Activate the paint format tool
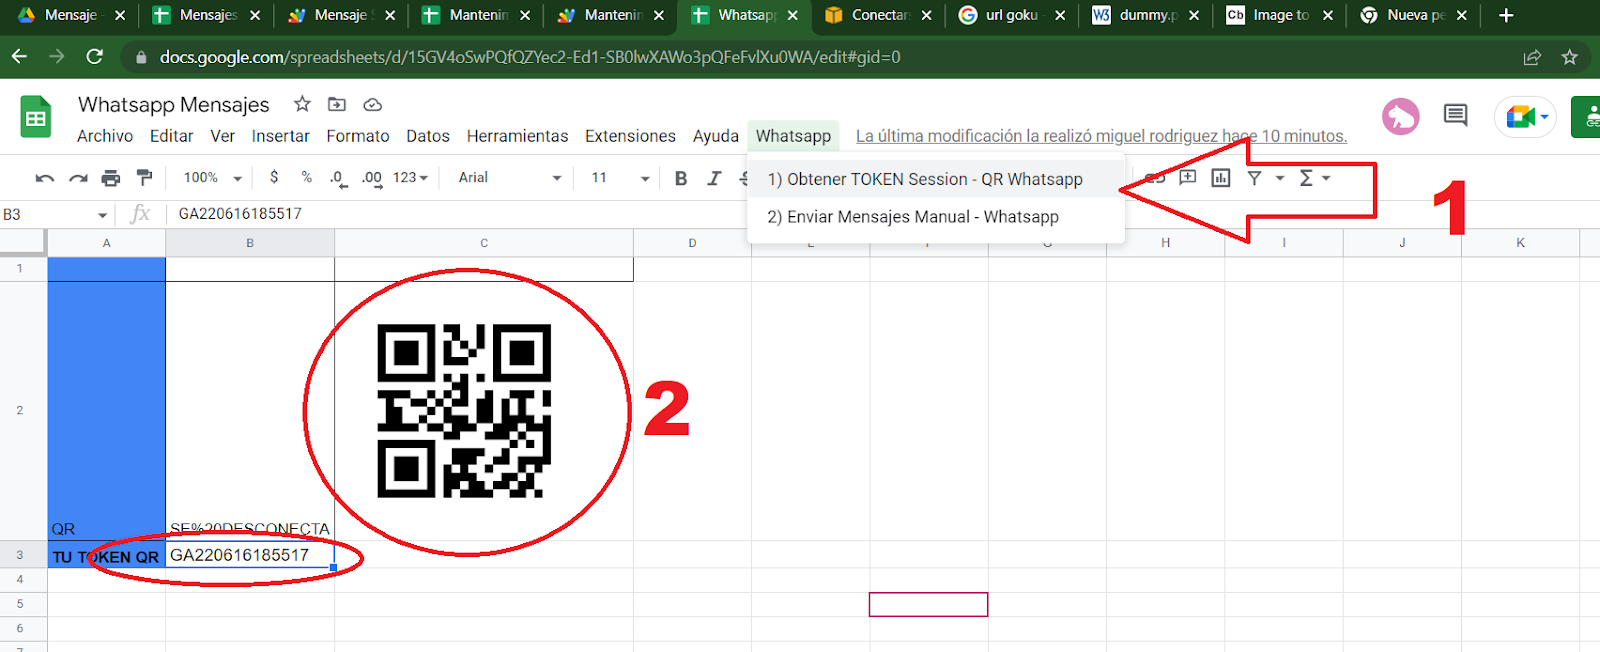Screen dimensions: 1600x652 point(145,178)
